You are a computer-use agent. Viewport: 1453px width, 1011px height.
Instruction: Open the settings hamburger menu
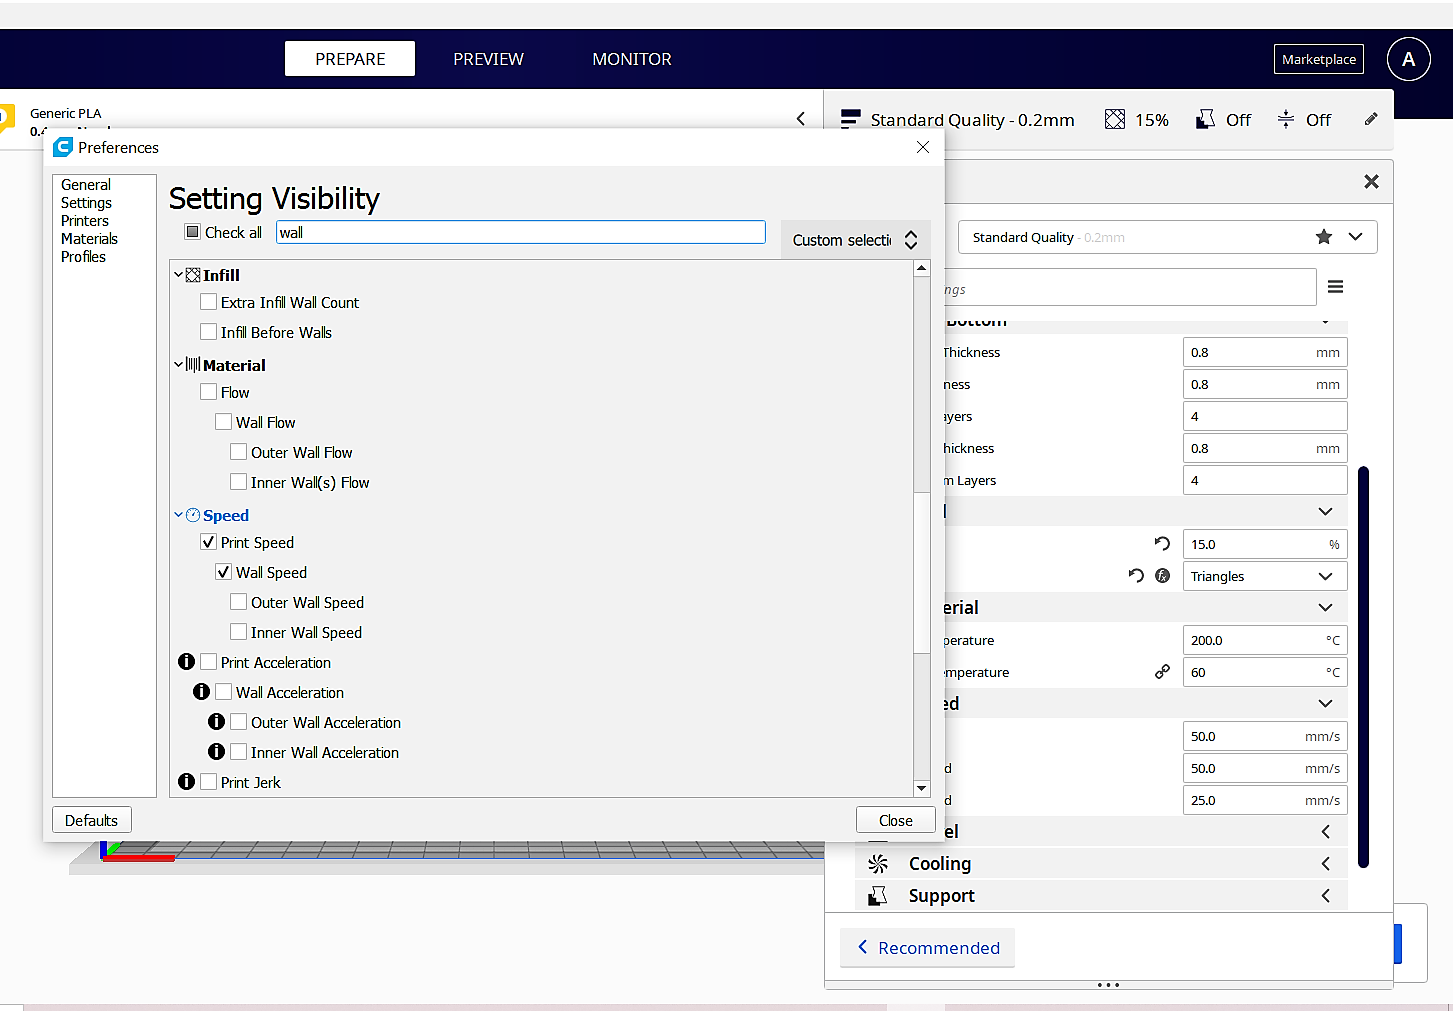(x=1335, y=287)
